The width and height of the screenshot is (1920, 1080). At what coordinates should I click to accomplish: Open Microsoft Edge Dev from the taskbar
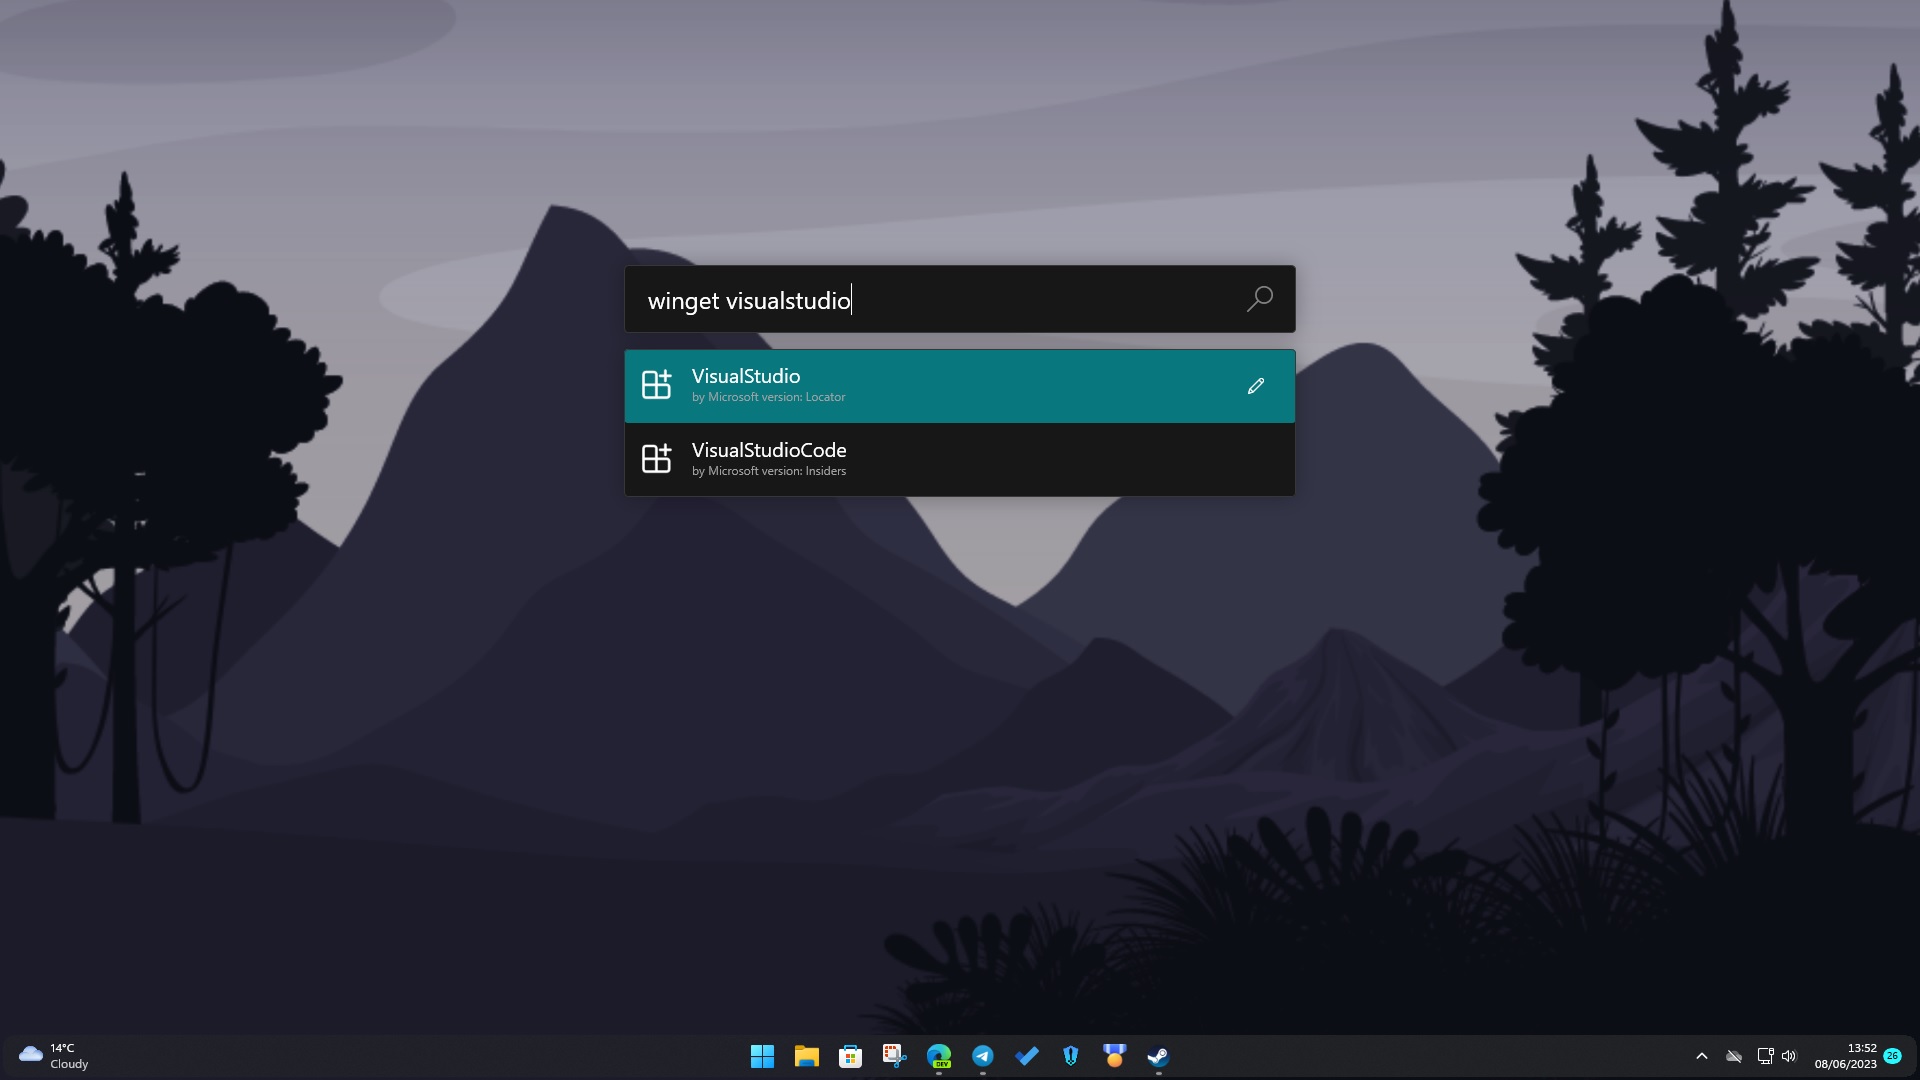(938, 1056)
